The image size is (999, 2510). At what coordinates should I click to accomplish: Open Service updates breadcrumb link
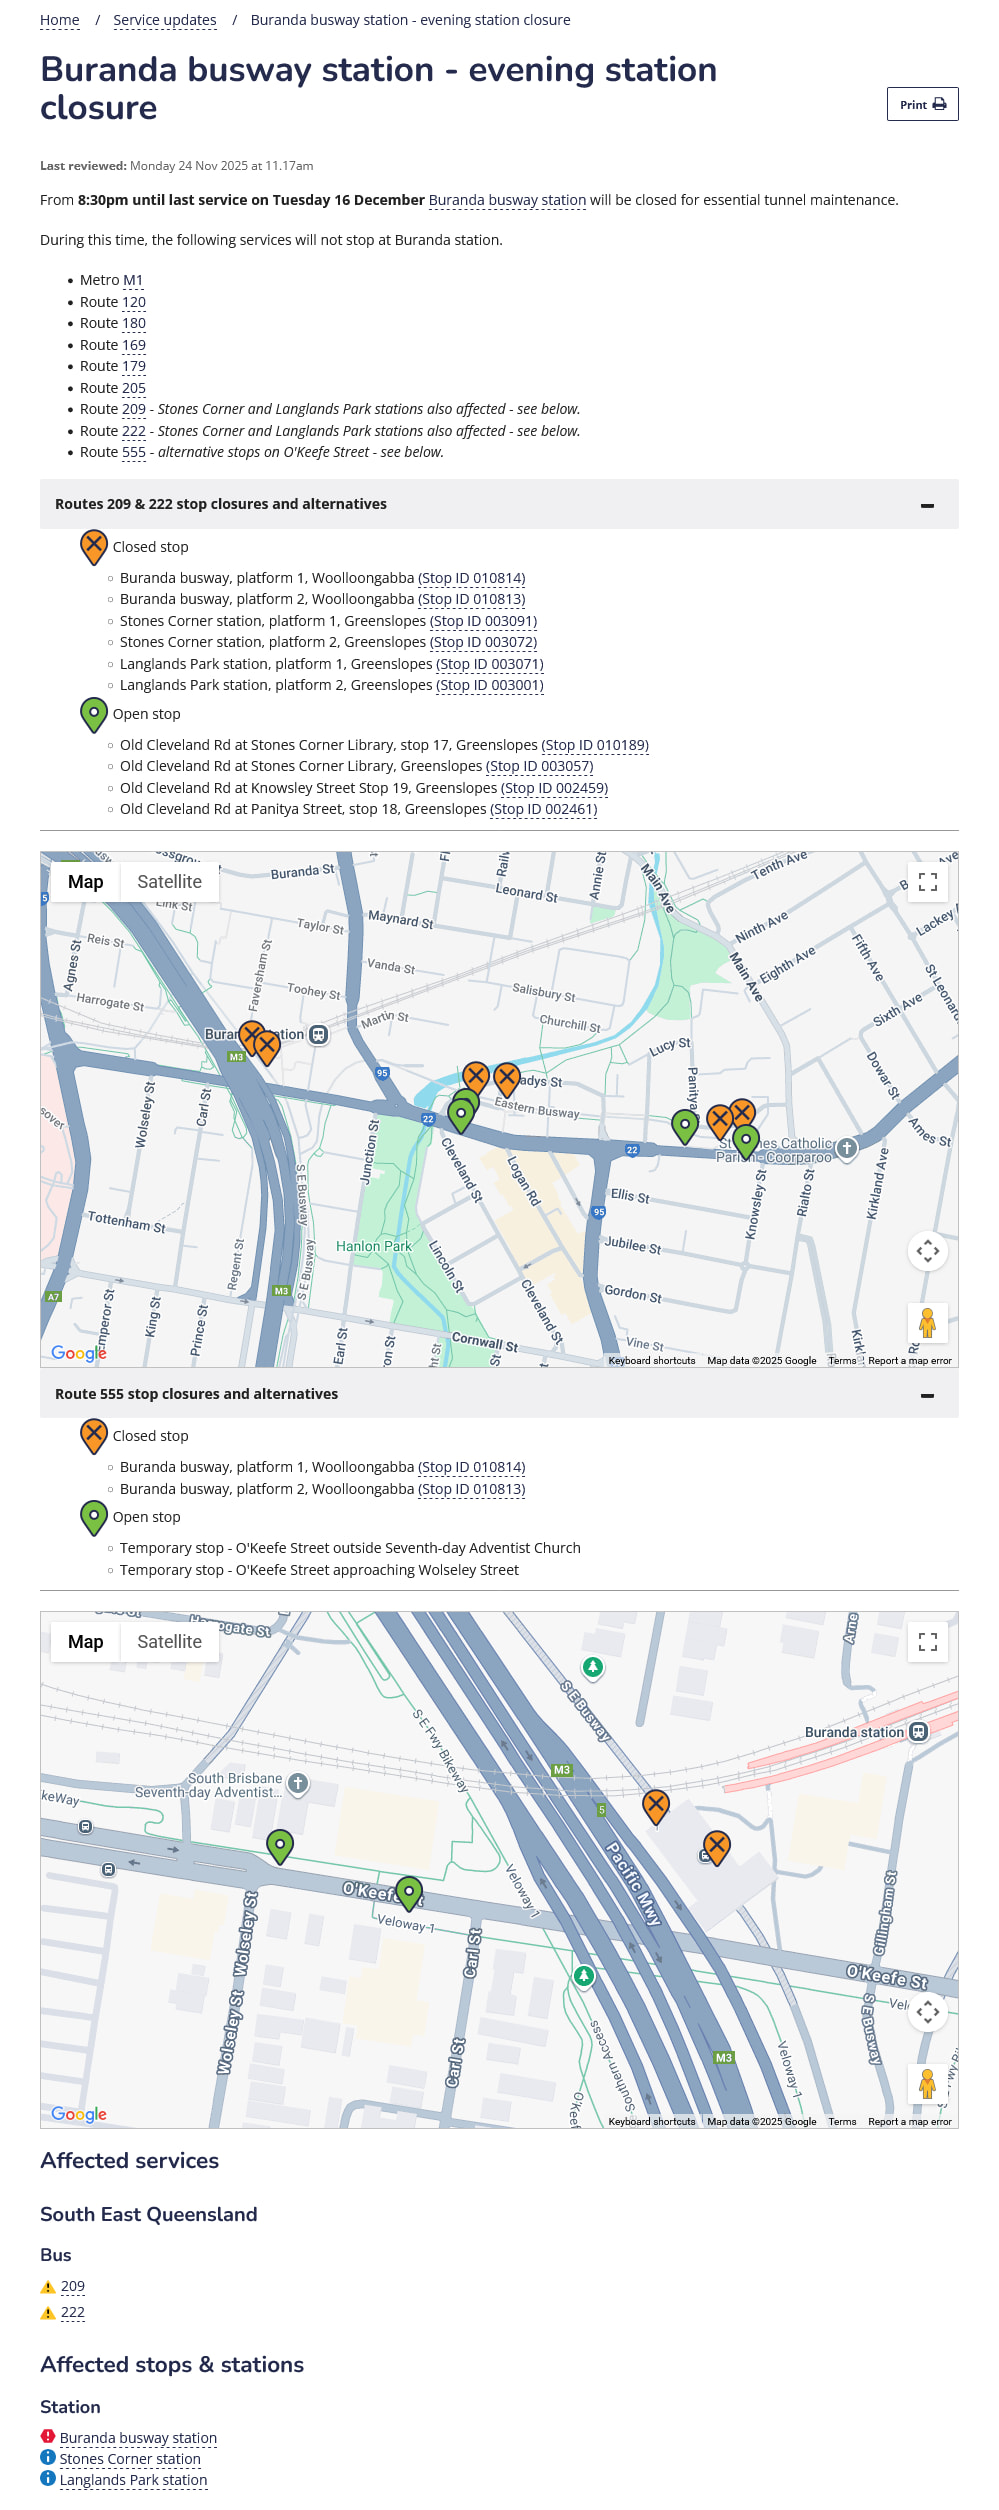[164, 20]
